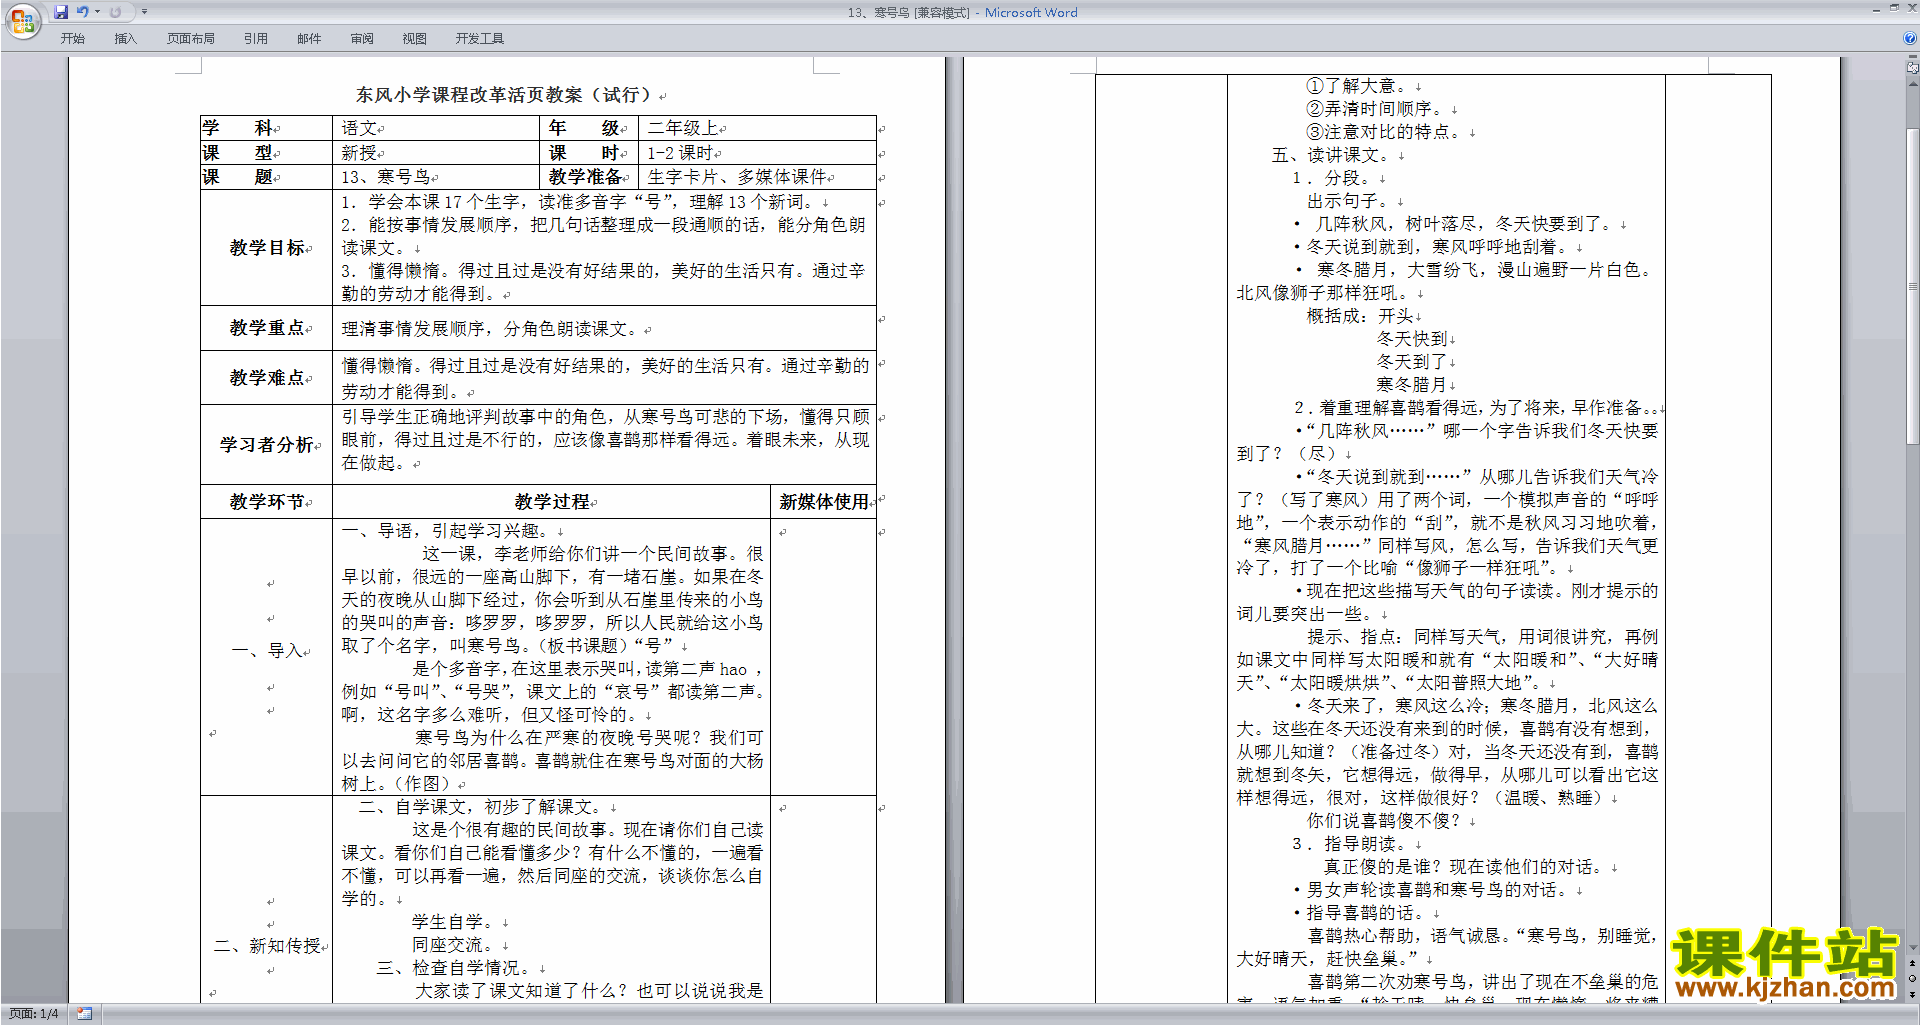Click the 二年级上 cell
The height and width of the screenshot is (1025, 1920).
pyautogui.click(x=758, y=128)
